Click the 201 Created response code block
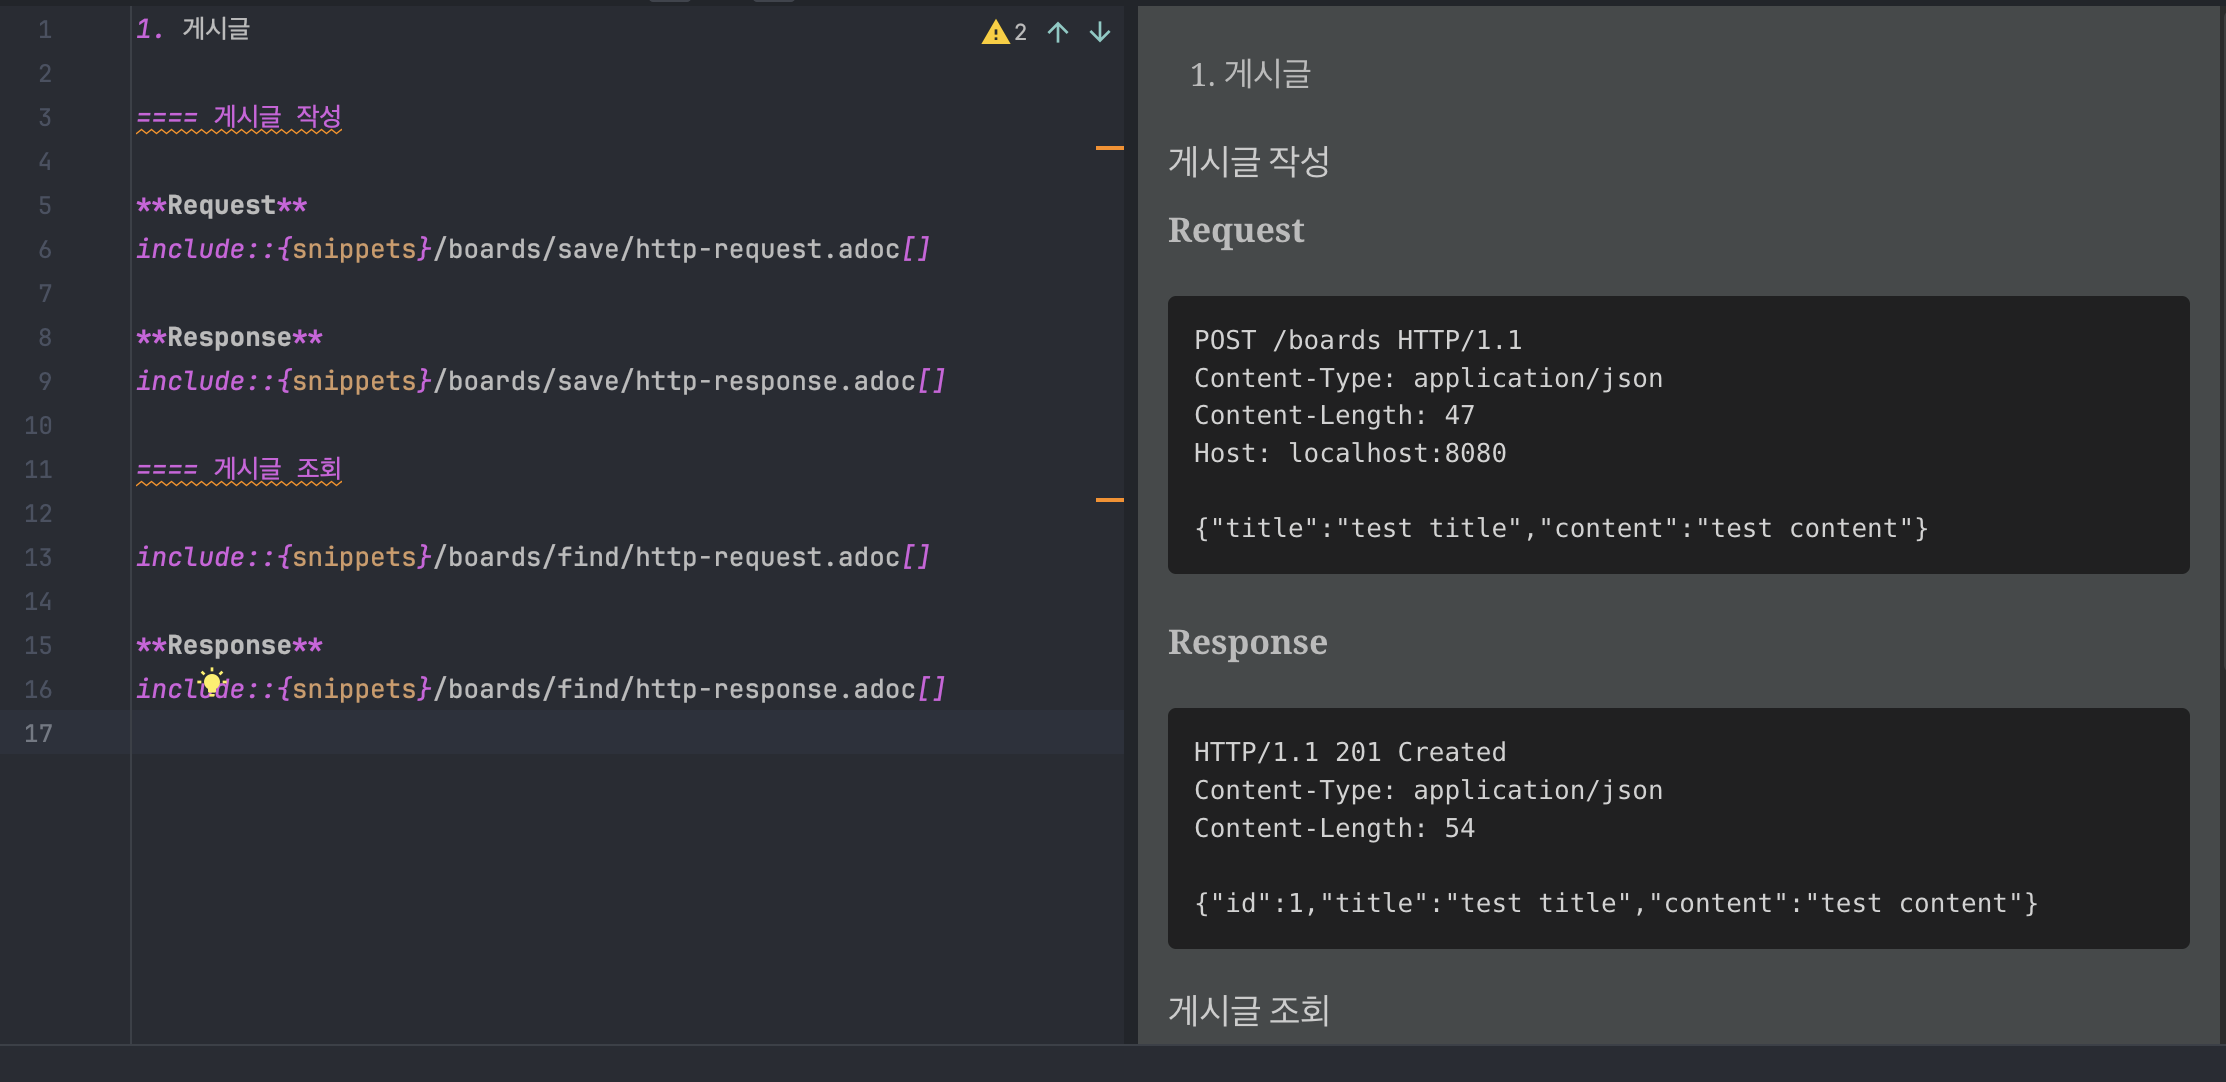Viewport: 2226px width, 1082px height. tap(1677, 827)
